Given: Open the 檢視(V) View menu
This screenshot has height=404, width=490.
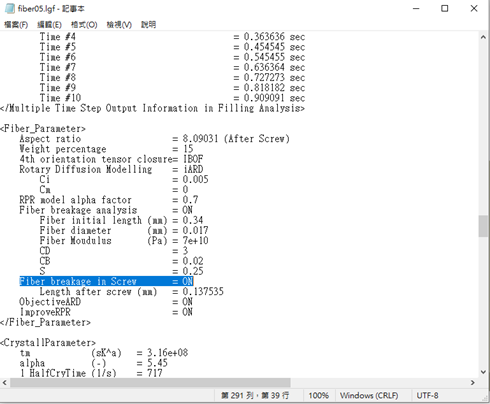Looking at the screenshot, I should click(119, 25).
